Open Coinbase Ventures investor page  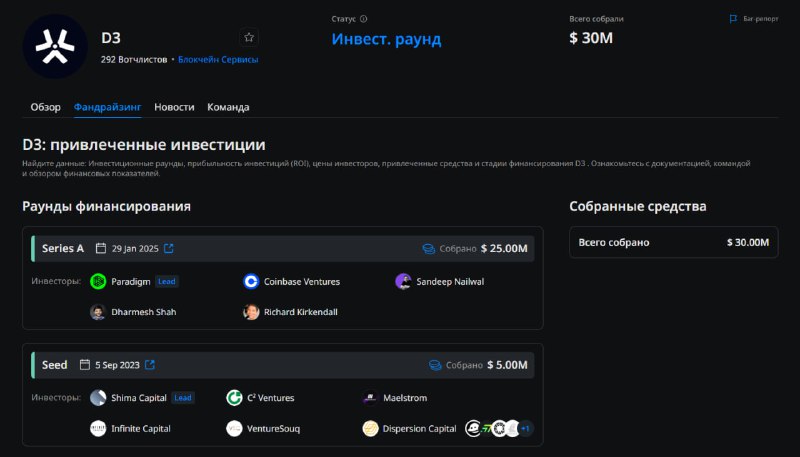click(x=302, y=282)
